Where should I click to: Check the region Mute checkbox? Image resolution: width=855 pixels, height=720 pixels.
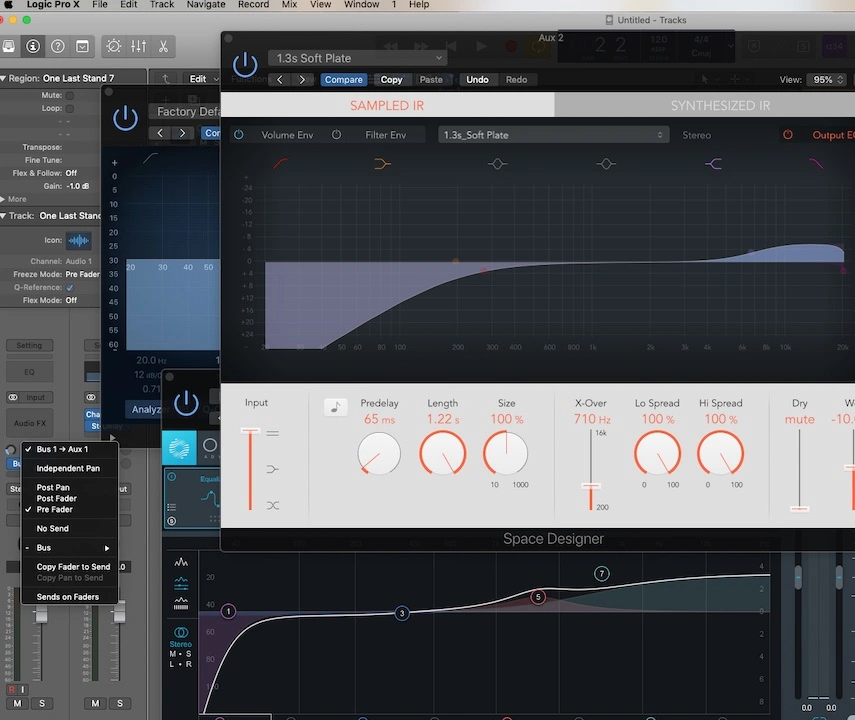[x=70, y=95]
